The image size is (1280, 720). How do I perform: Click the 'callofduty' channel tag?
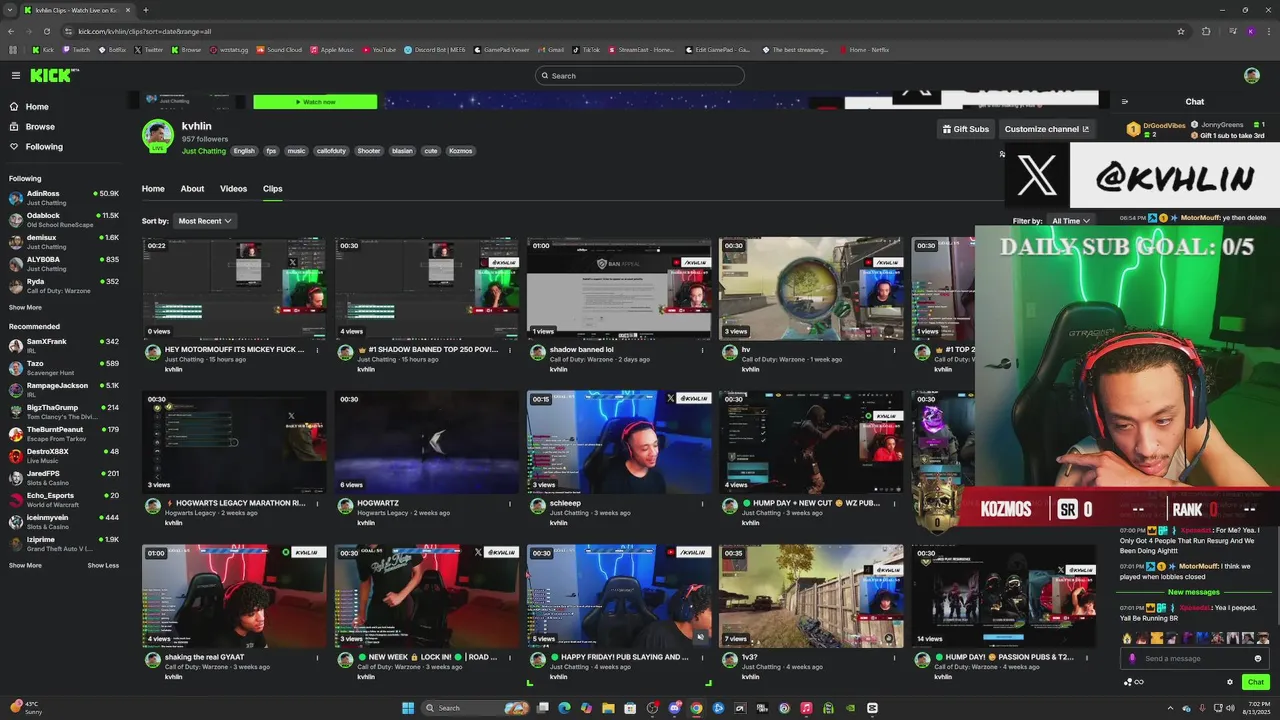(x=330, y=151)
